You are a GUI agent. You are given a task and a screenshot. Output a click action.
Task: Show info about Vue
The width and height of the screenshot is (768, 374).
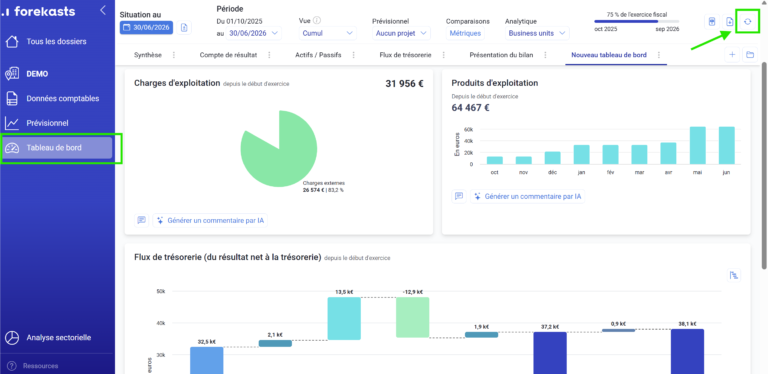point(317,21)
